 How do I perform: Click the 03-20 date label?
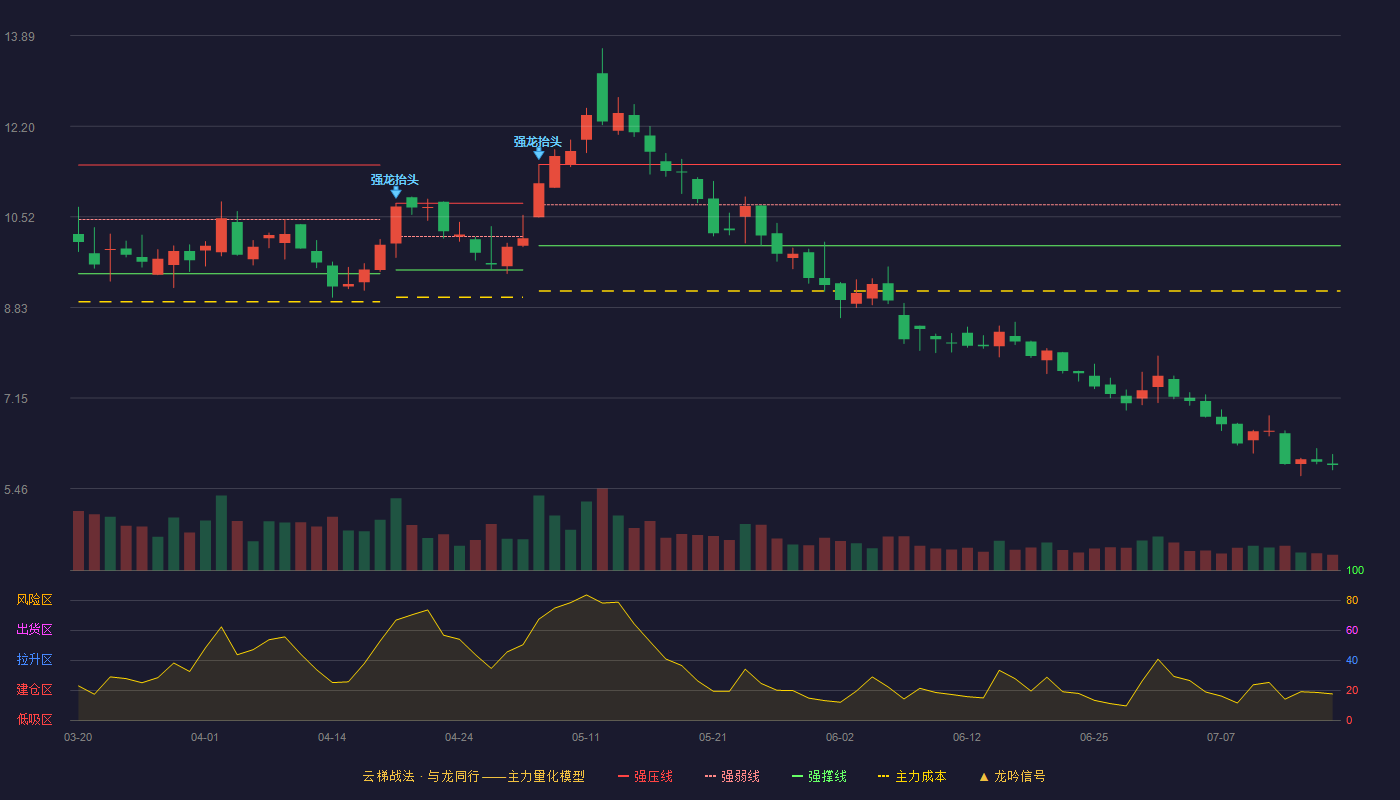pos(78,737)
